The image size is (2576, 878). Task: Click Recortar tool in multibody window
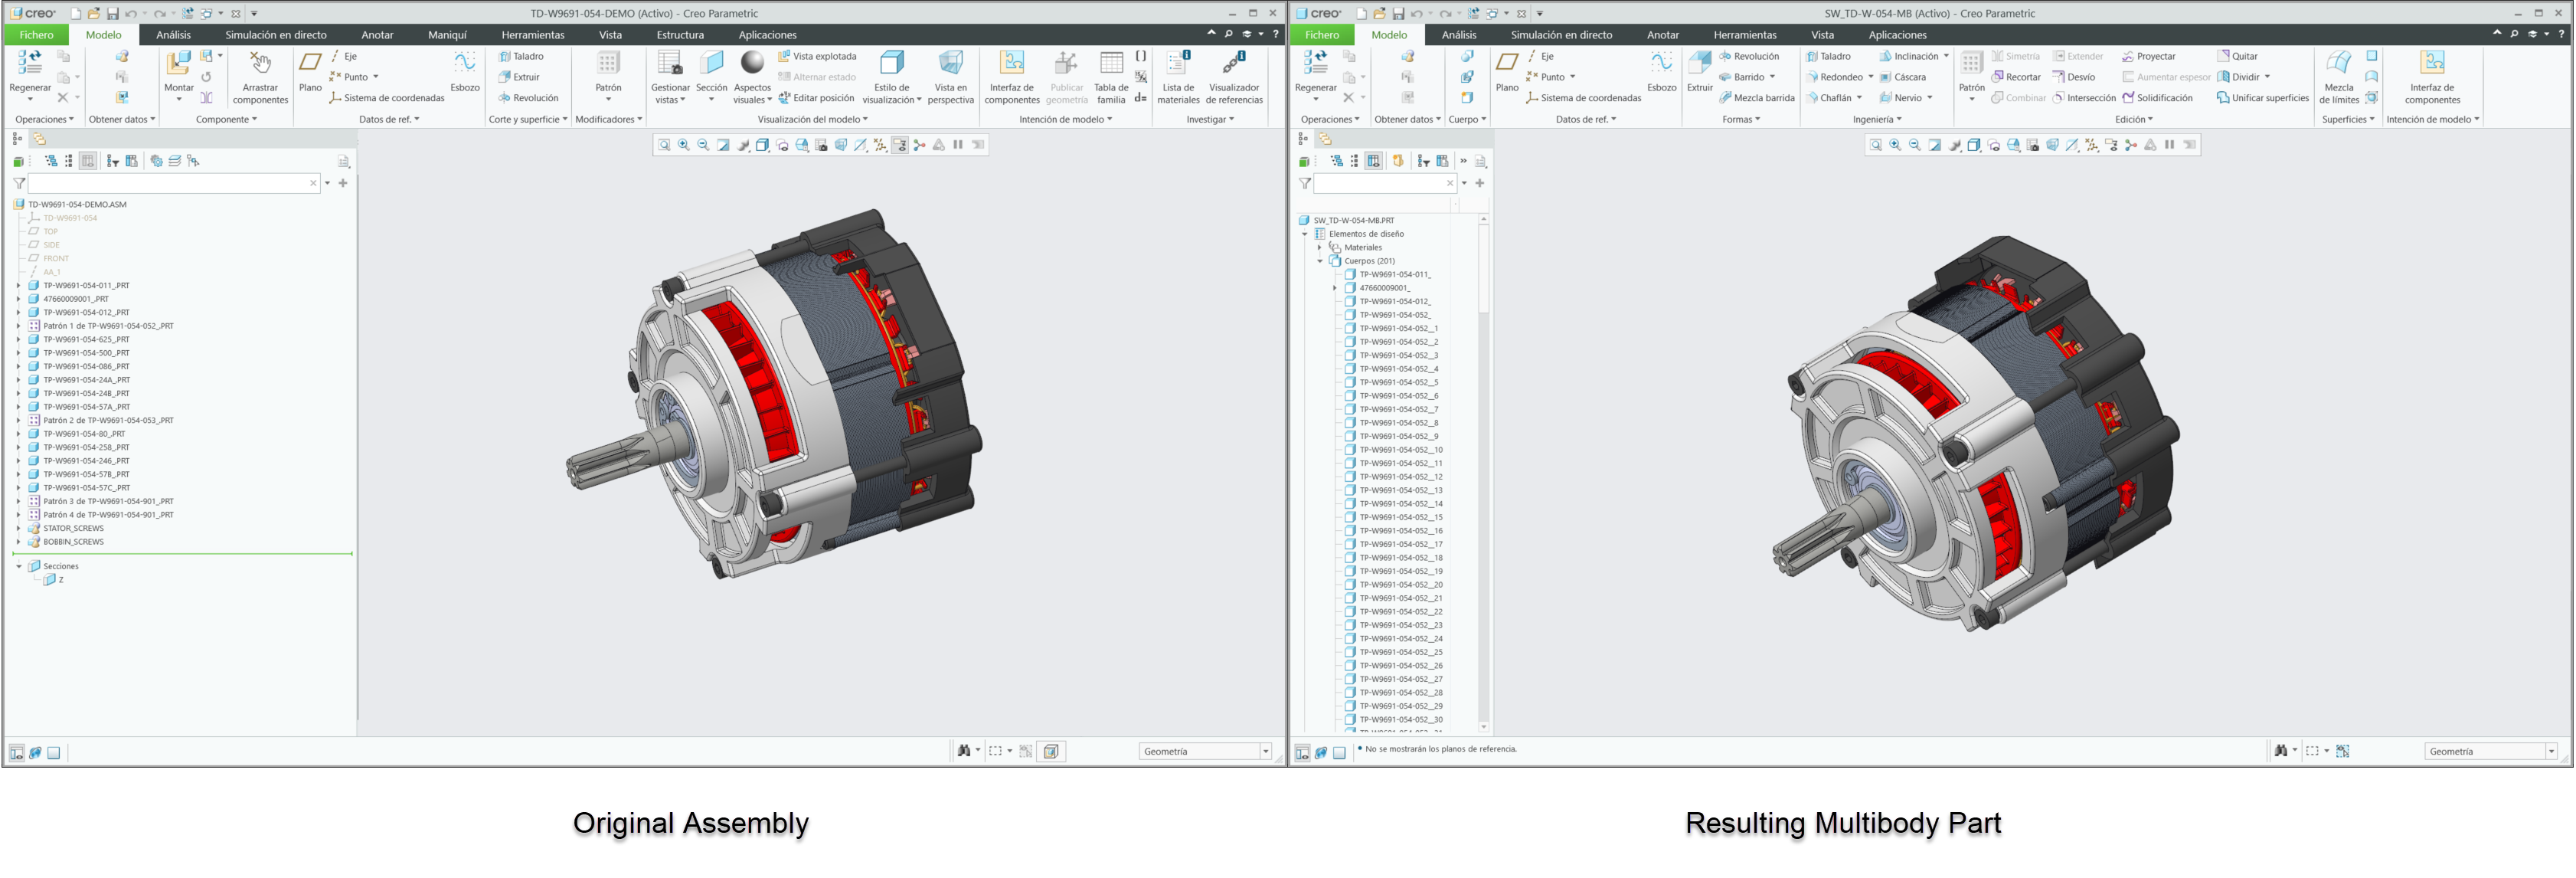(x=2016, y=77)
